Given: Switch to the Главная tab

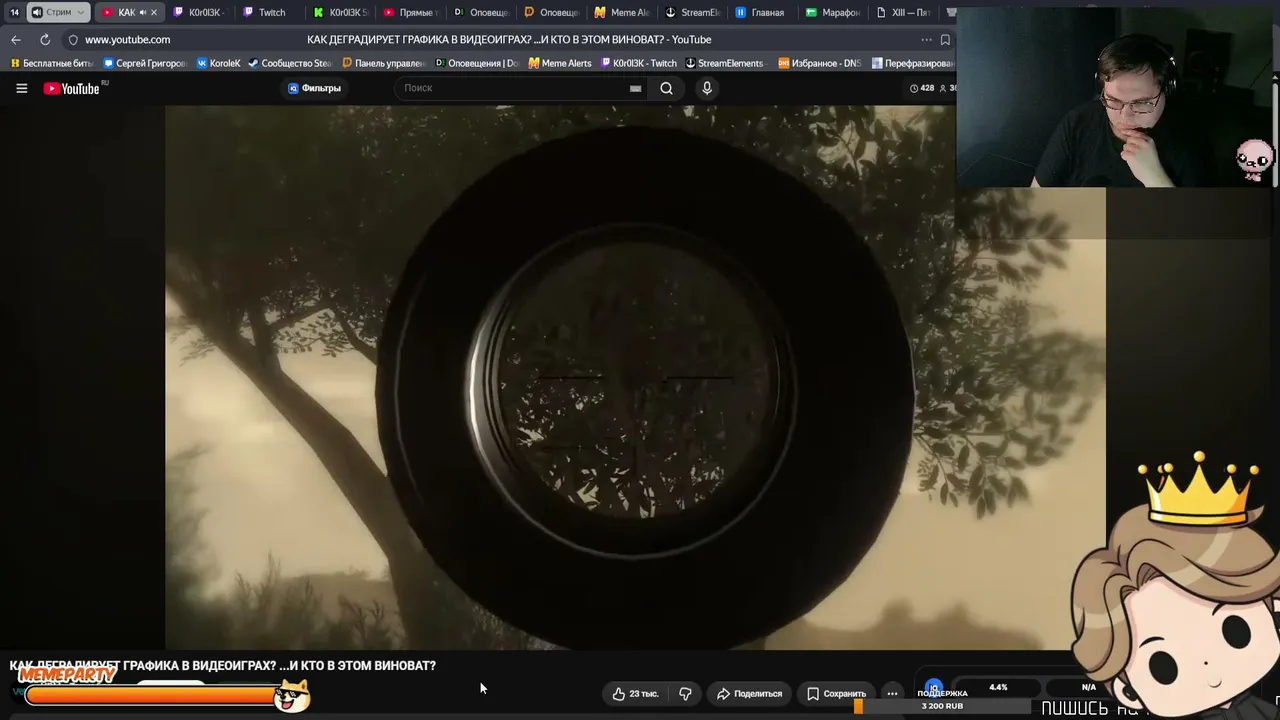Looking at the screenshot, I should click(x=761, y=12).
